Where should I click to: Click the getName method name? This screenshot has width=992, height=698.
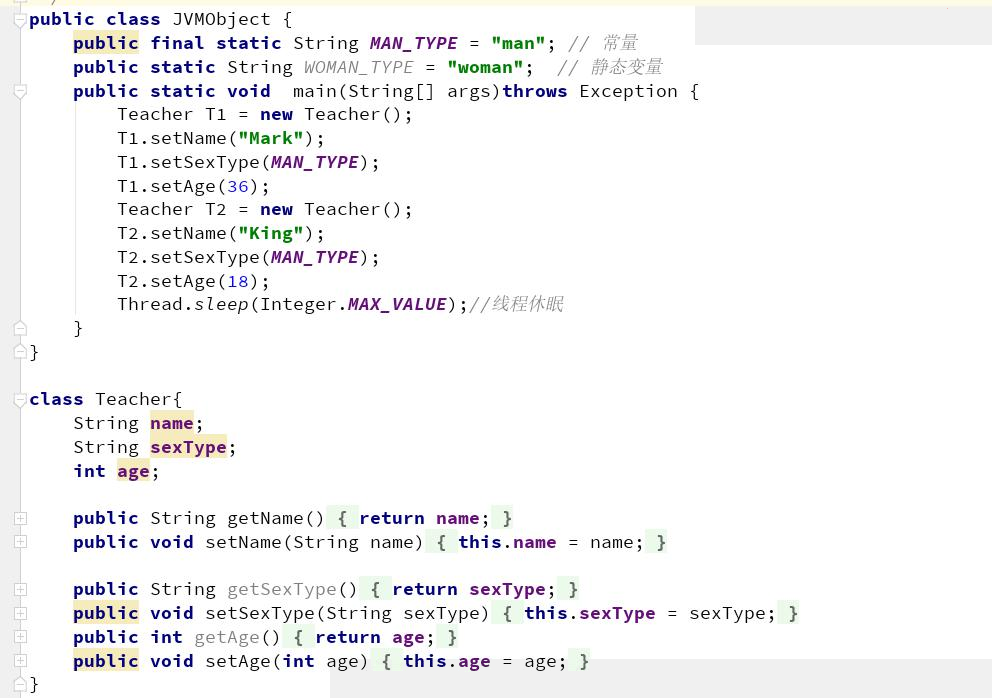(265, 518)
